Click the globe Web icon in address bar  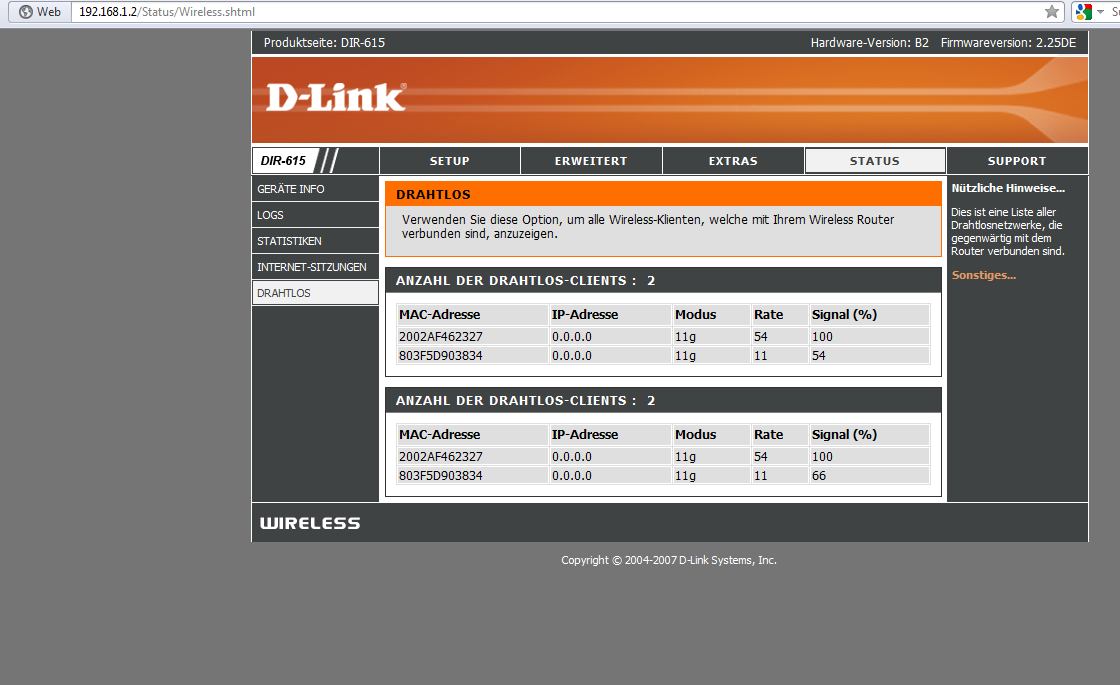point(26,11)
